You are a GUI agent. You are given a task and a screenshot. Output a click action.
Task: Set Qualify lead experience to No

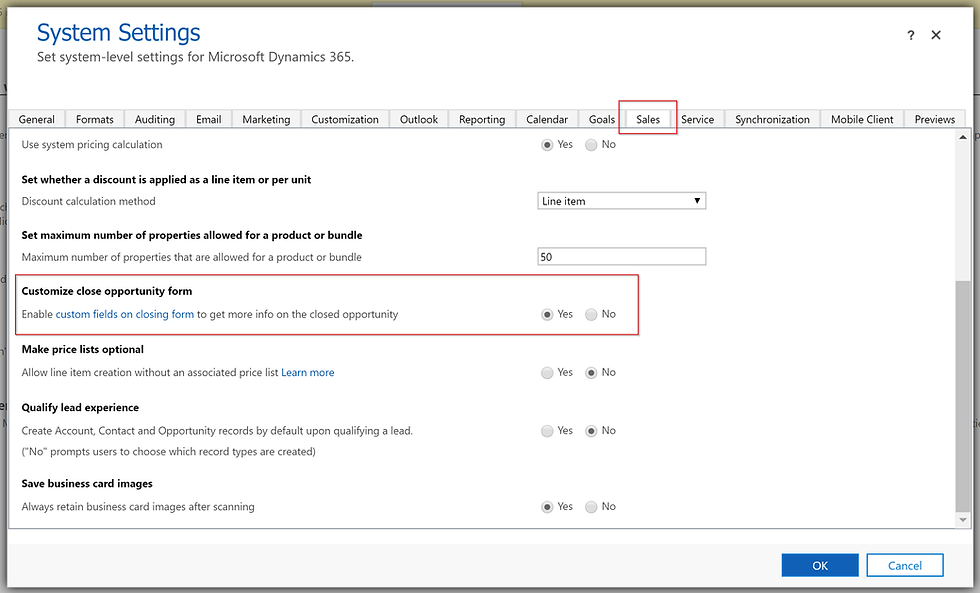591,431
